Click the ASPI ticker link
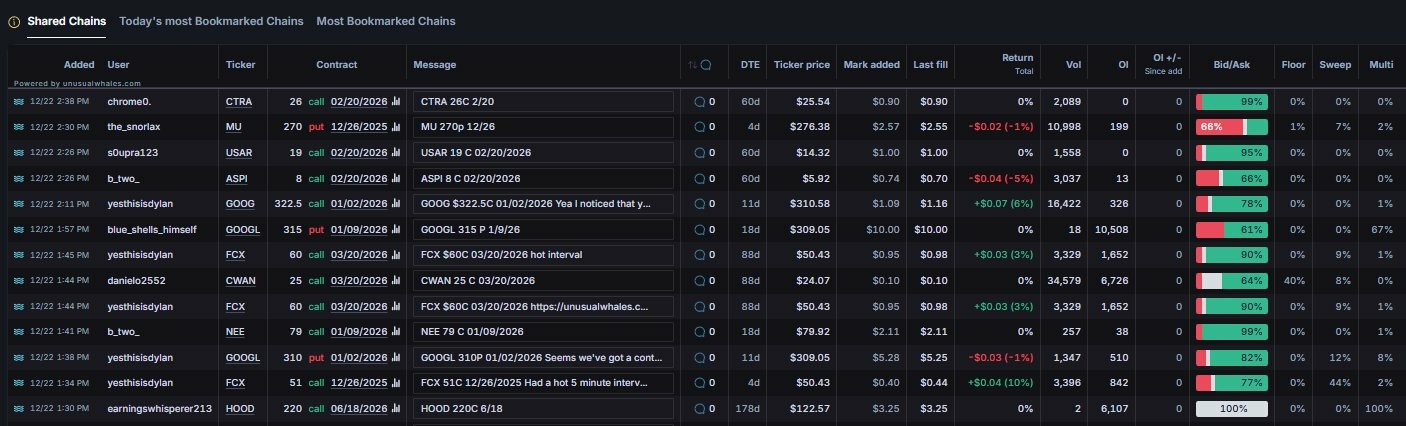 [x=237, y=178]
